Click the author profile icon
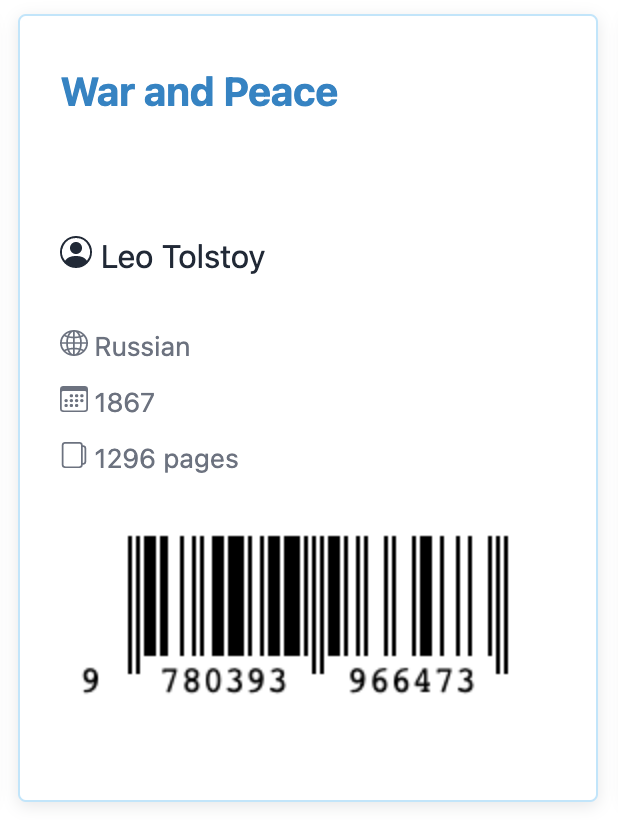 pos(76,253)
